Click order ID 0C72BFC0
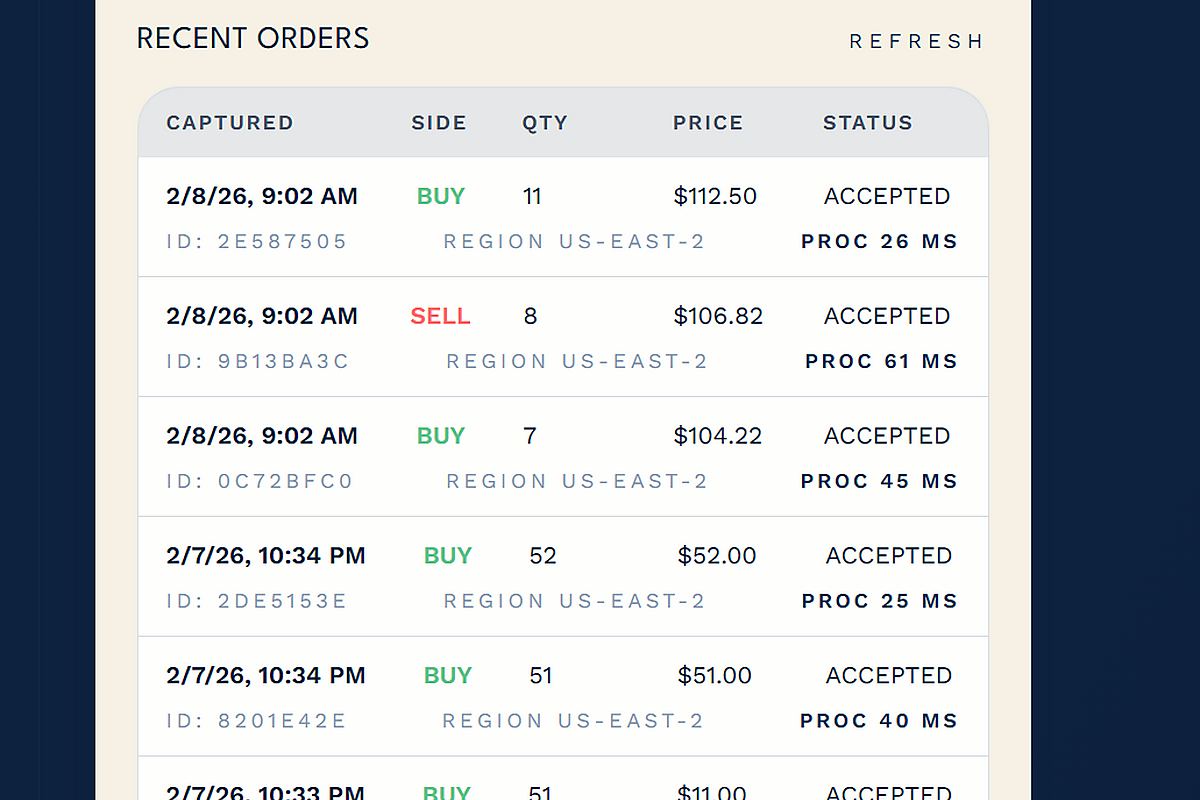The width and height of the screenshot is (1200, 800). (260, 481)
